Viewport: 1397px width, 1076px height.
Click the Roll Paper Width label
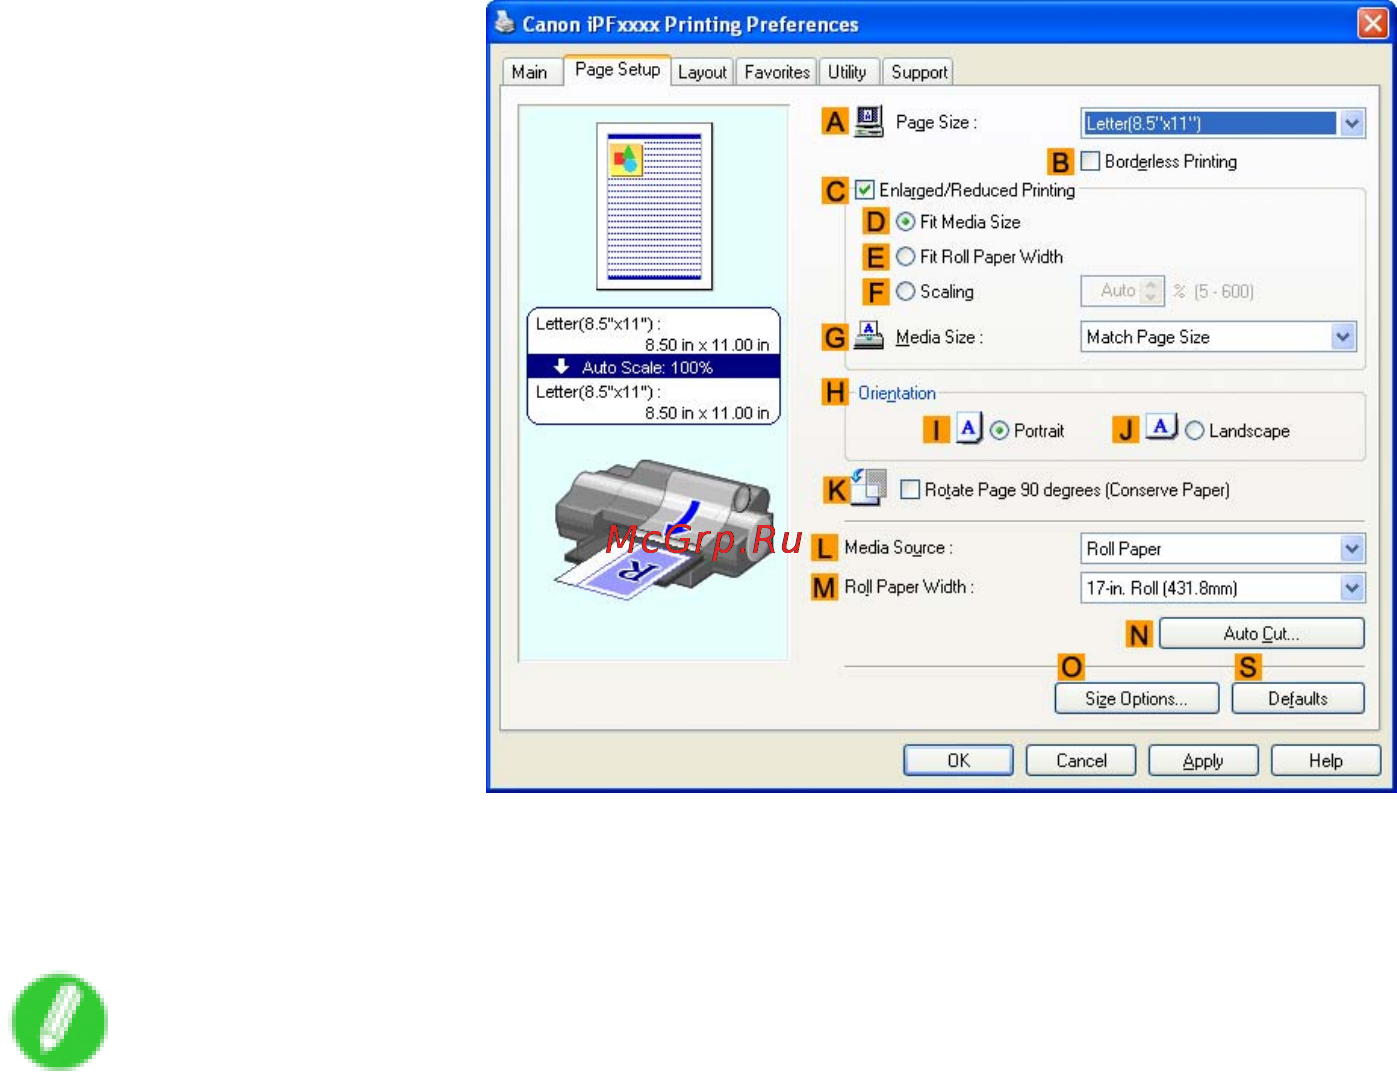point(909,587)
